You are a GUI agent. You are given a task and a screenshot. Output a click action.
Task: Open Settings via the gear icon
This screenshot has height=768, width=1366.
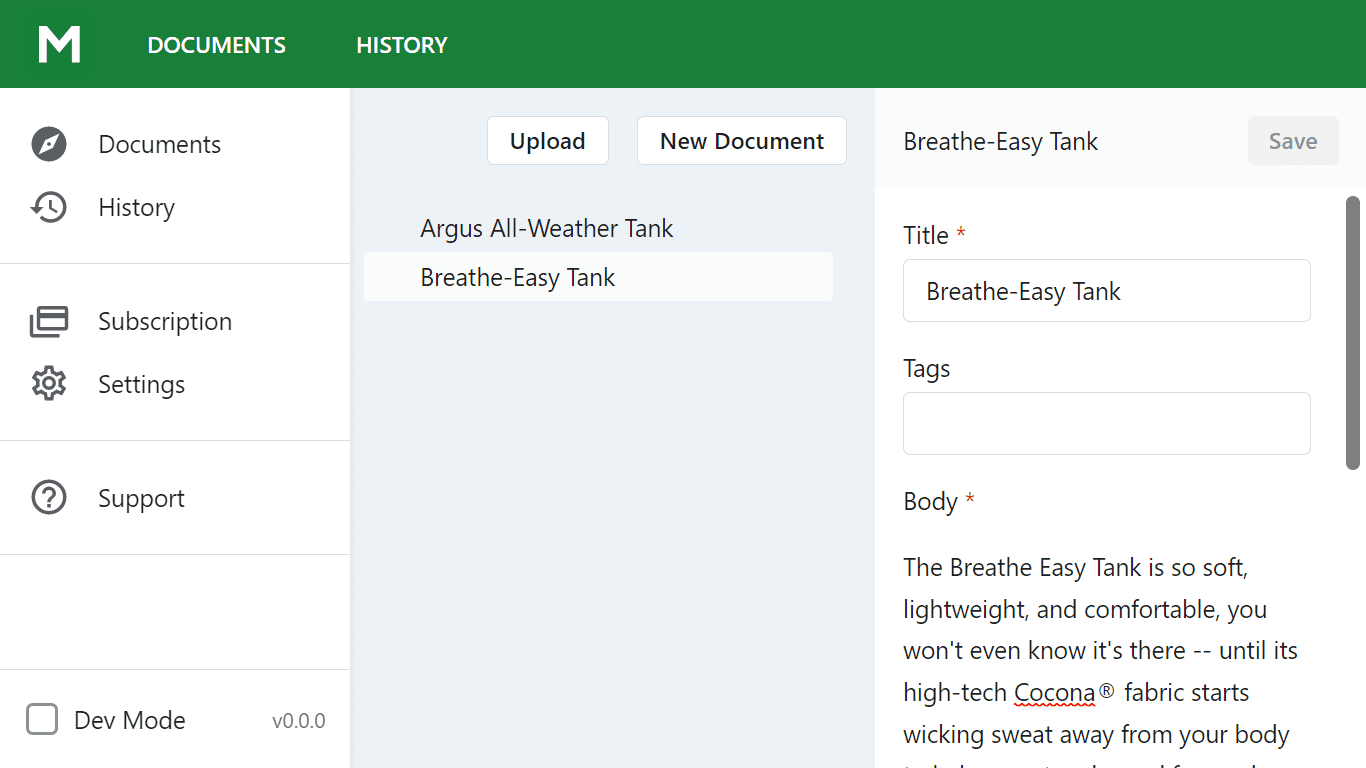pos(49,384)
